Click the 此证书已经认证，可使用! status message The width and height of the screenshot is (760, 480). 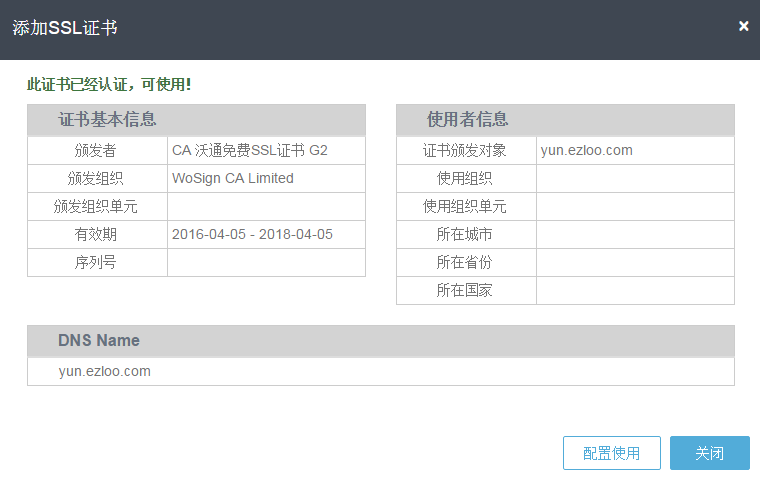(x=109, y=84)
